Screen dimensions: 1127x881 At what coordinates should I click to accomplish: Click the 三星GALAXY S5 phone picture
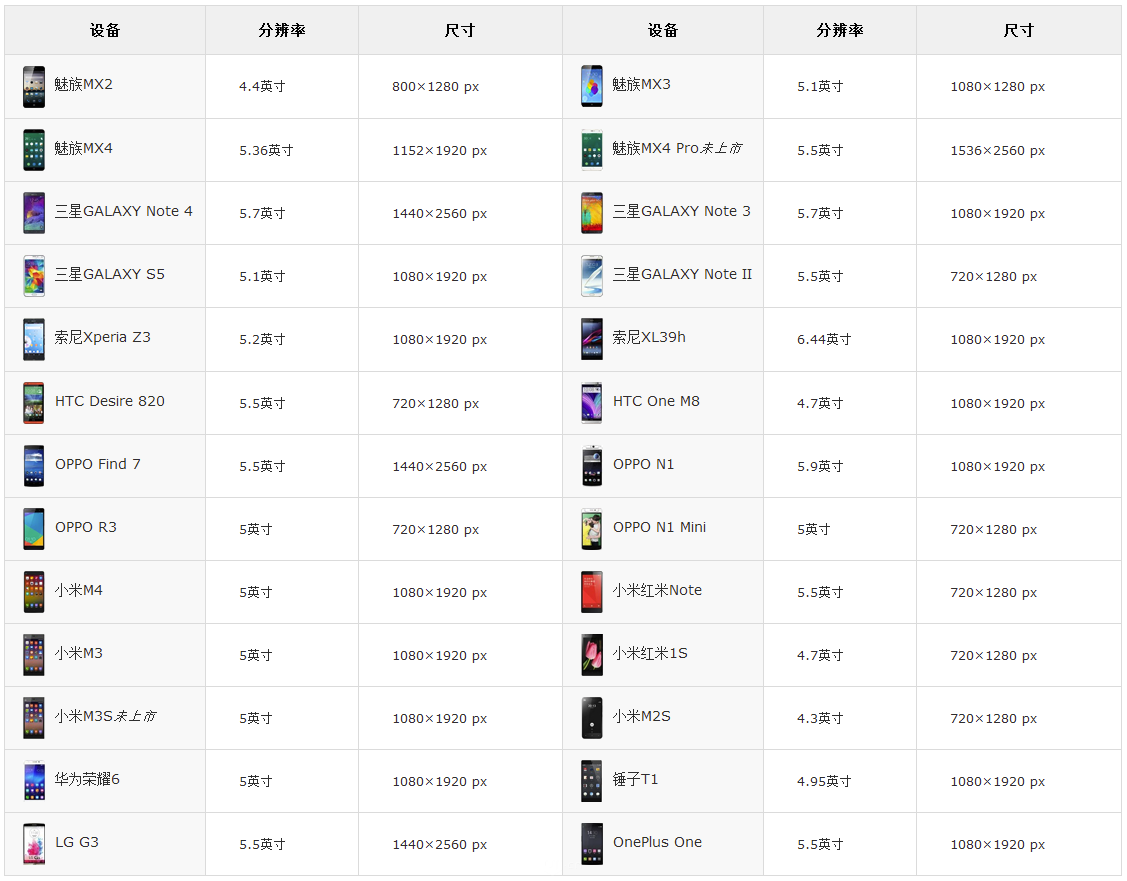coord(34,277)
